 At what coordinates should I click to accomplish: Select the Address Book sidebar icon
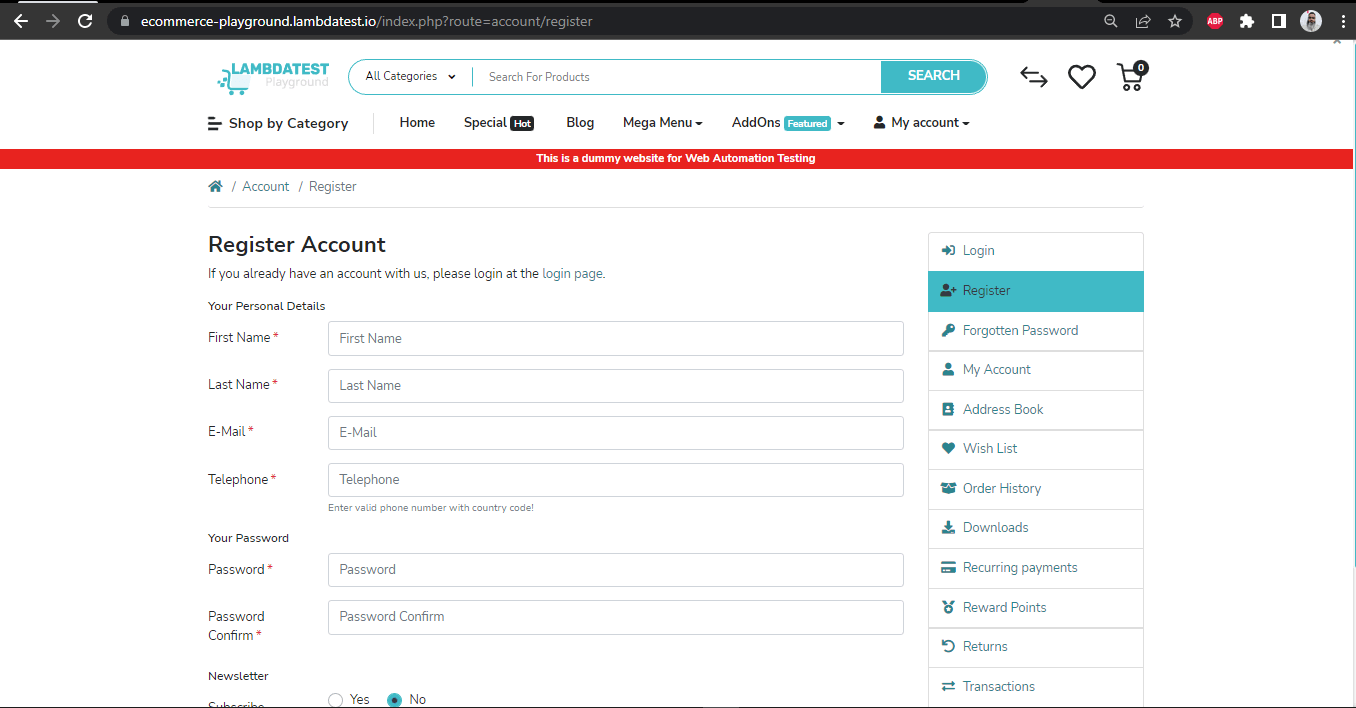point(948,409)
